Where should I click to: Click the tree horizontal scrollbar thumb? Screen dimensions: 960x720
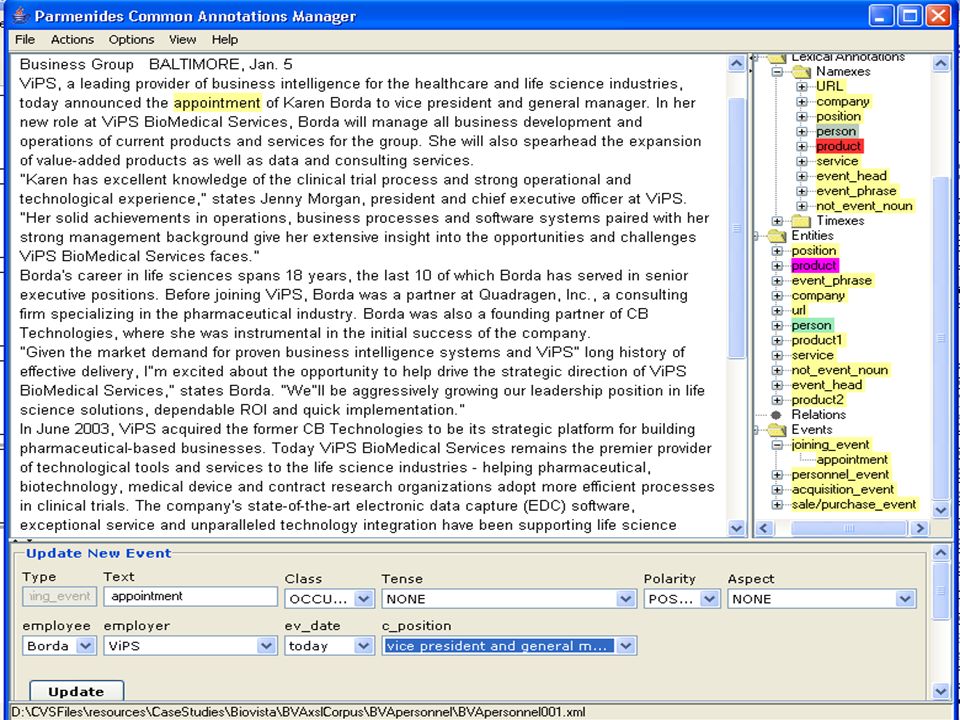pyautogui.click(x=848, y=528)
